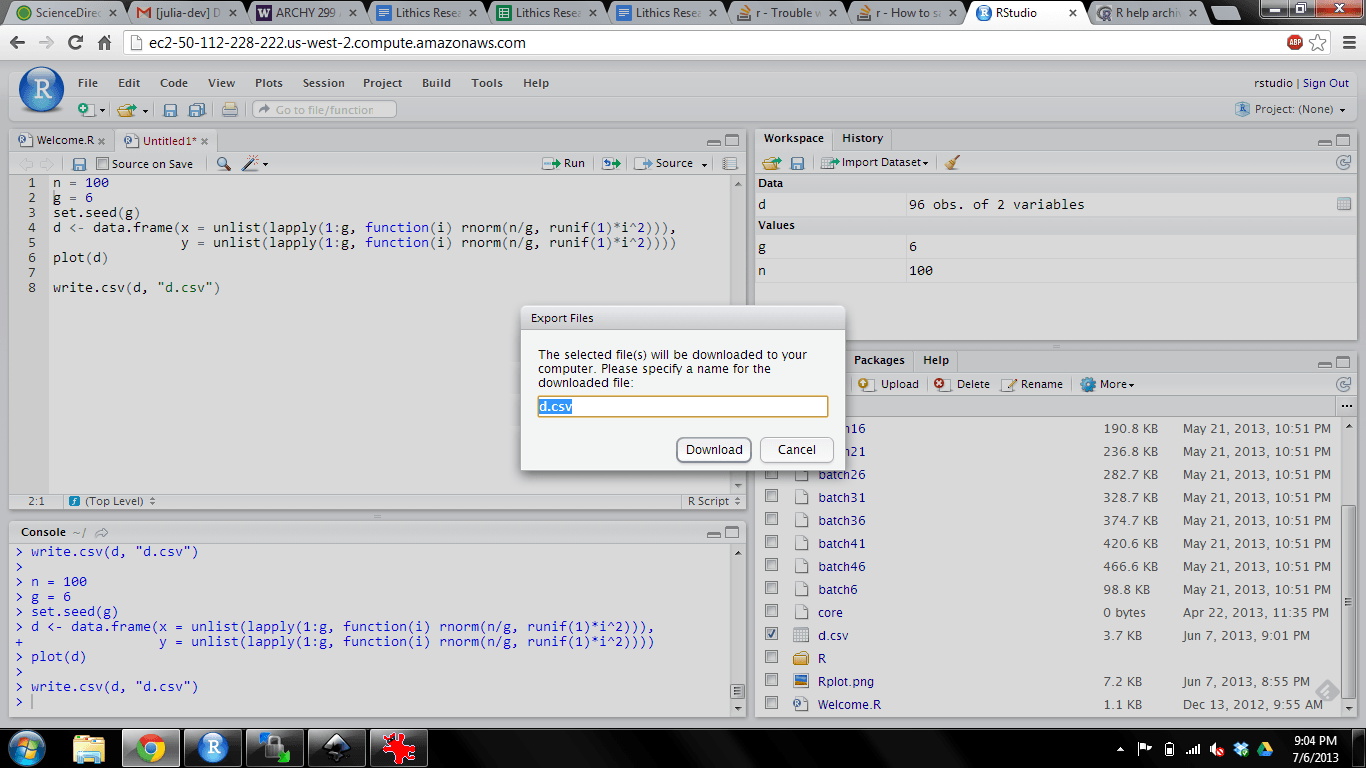Click the Chrome home icon
Viewport: 1366px width, 768px height.
click(104, 43)
